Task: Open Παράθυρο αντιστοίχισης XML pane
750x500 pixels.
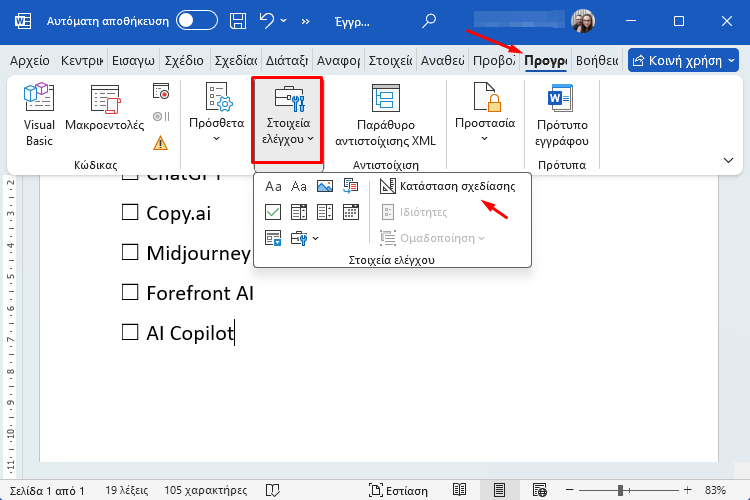Action: coord(386,115)
